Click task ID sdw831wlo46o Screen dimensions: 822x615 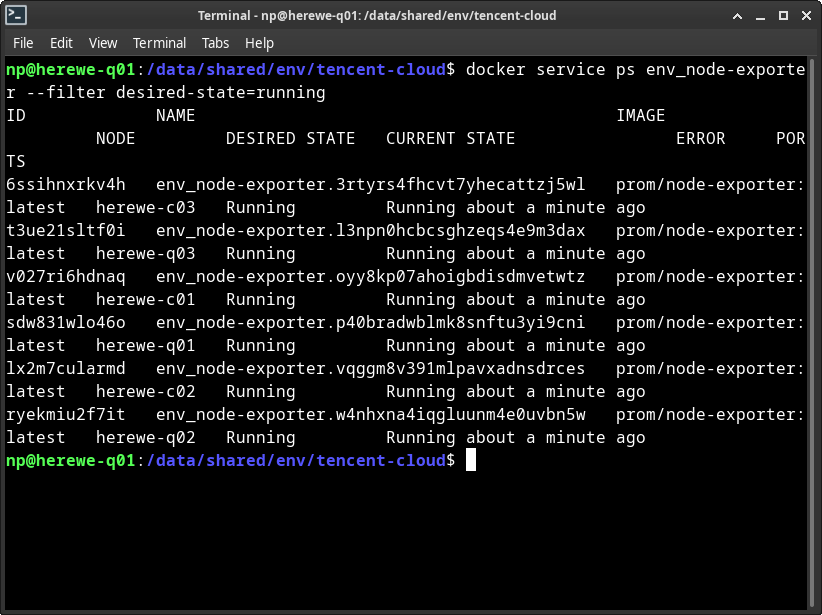[66, 322]
